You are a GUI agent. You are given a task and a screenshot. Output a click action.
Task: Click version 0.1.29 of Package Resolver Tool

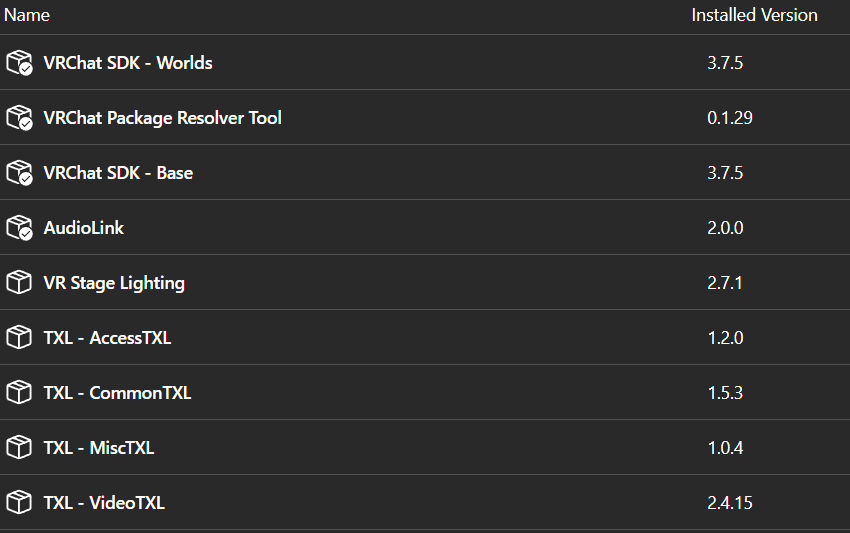point(729,118)
